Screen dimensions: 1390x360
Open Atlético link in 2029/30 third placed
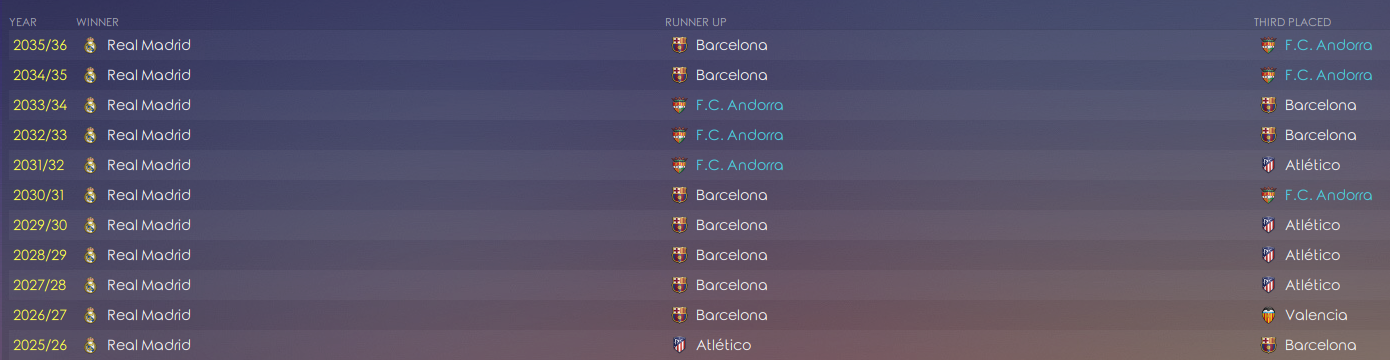tap(1312, 225)
